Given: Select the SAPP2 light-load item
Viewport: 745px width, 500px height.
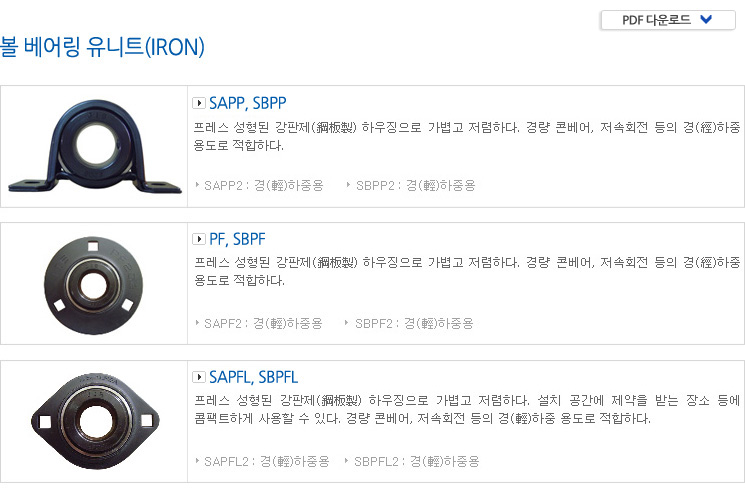Looking at the screenshot, I should point(264,185).
